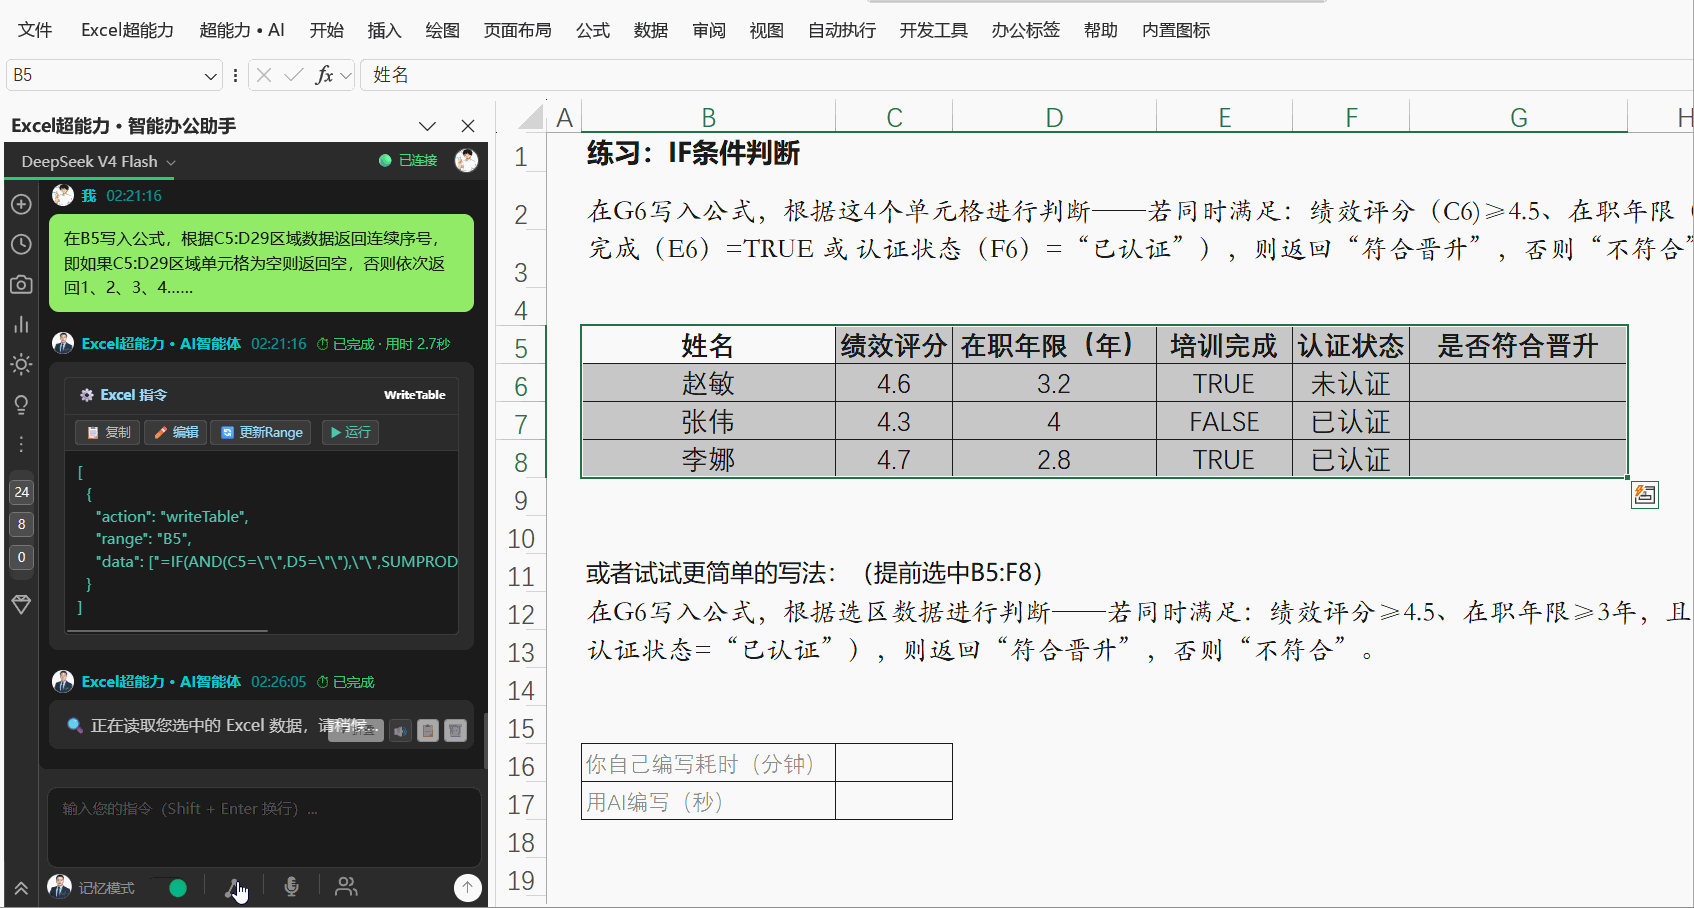1694x908 pixels.
Task: Click the microphone voice input icon
Action: (x=291, y=886)
